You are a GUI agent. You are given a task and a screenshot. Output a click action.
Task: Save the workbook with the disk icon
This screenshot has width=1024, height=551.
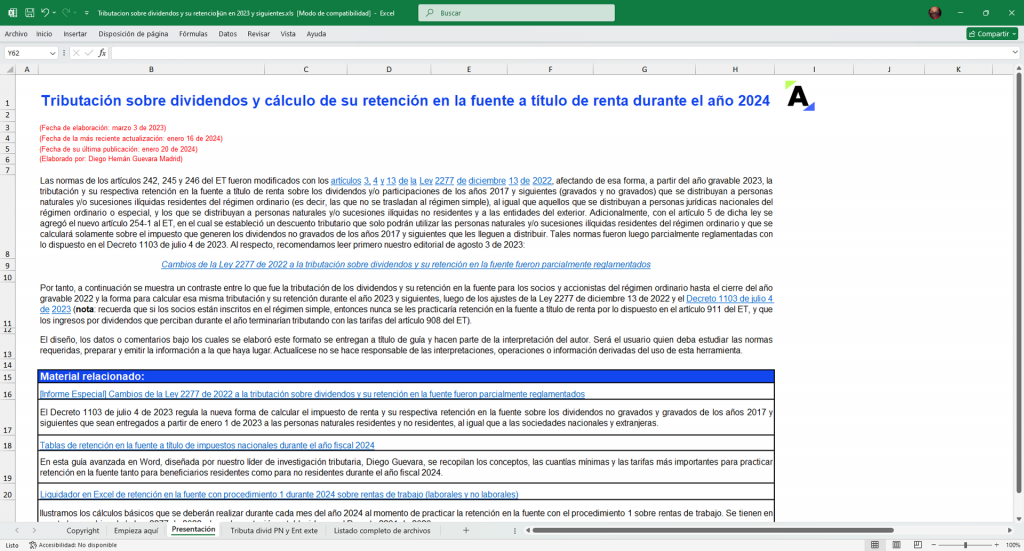pyautogui.click(x=29, y=12)
